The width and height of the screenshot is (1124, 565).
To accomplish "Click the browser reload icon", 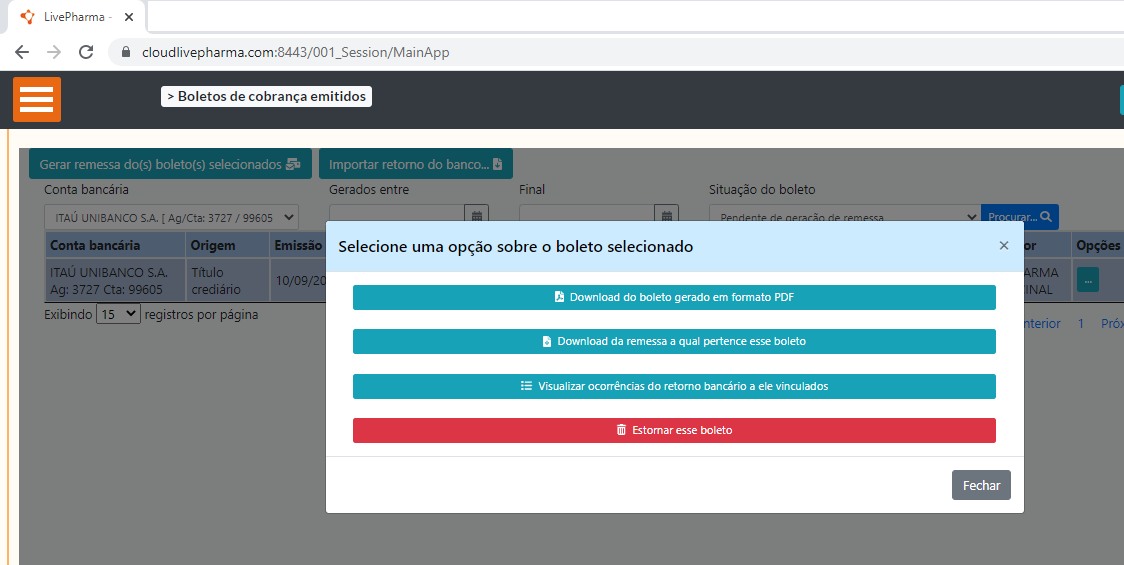I will tap(86, 52).
